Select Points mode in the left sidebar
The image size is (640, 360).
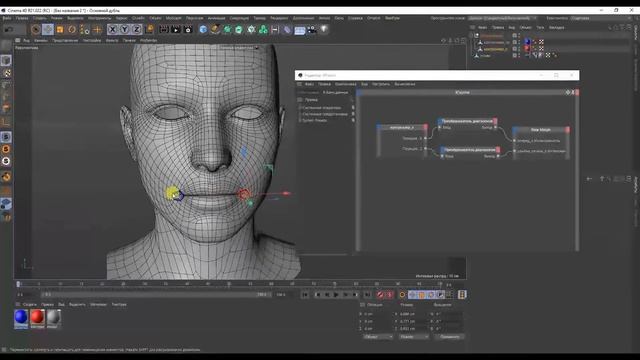6,85
